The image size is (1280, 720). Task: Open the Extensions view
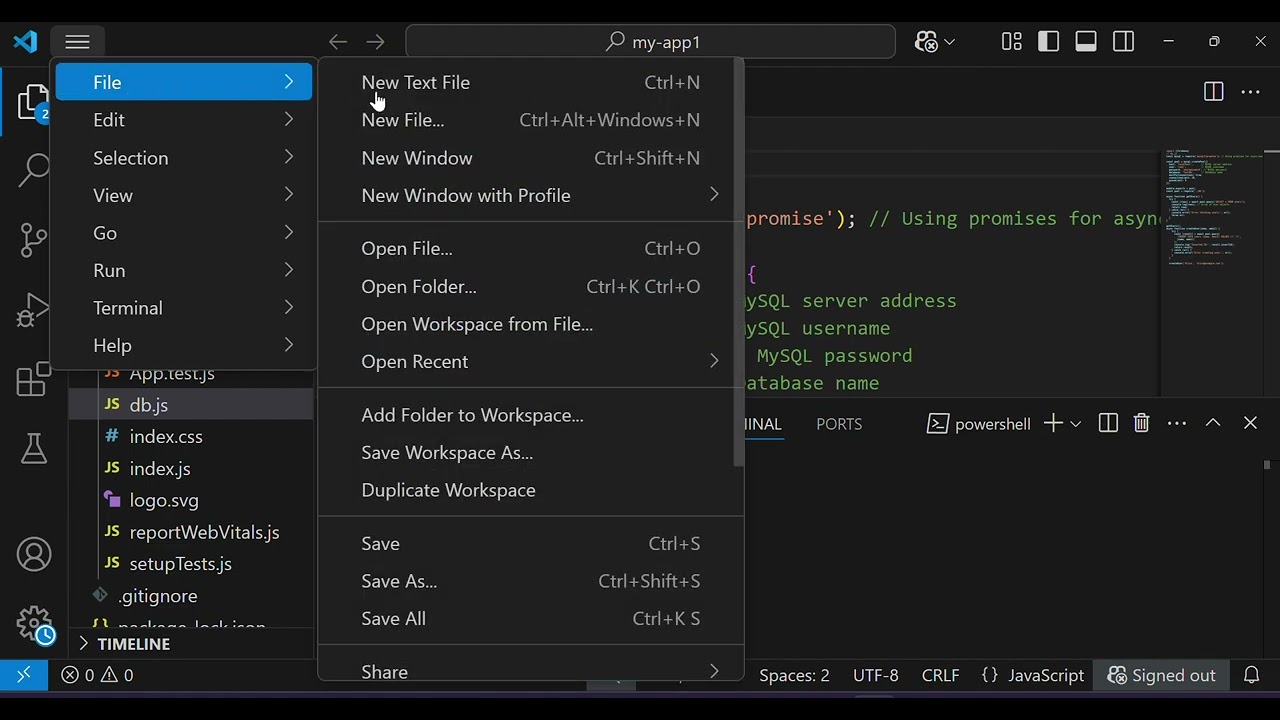click(x=33, y=380)
